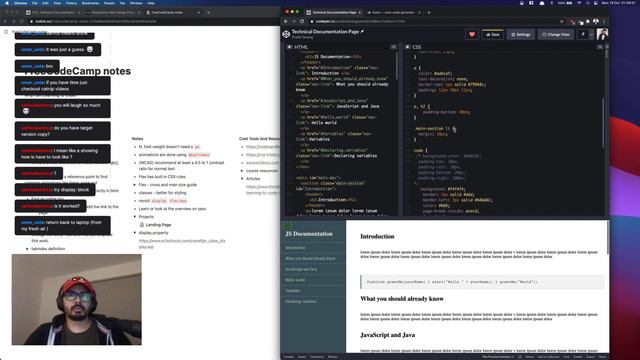Viewport: 640px width, 360px height.
Task: Click the CSS editor settings gear icon
Action: 408,47
